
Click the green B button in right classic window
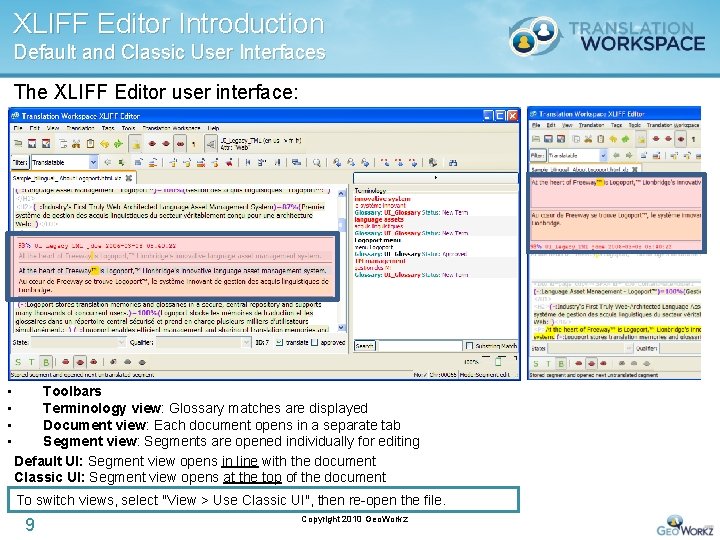point(561,363)
